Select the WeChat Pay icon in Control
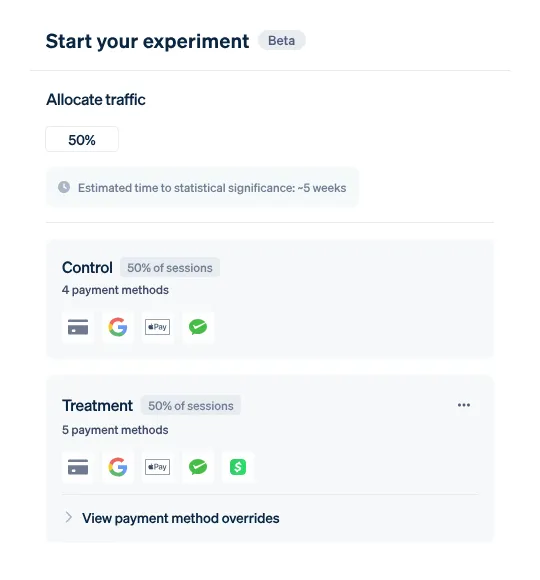The height and width of the screenshot is (580, 540). 198,327
